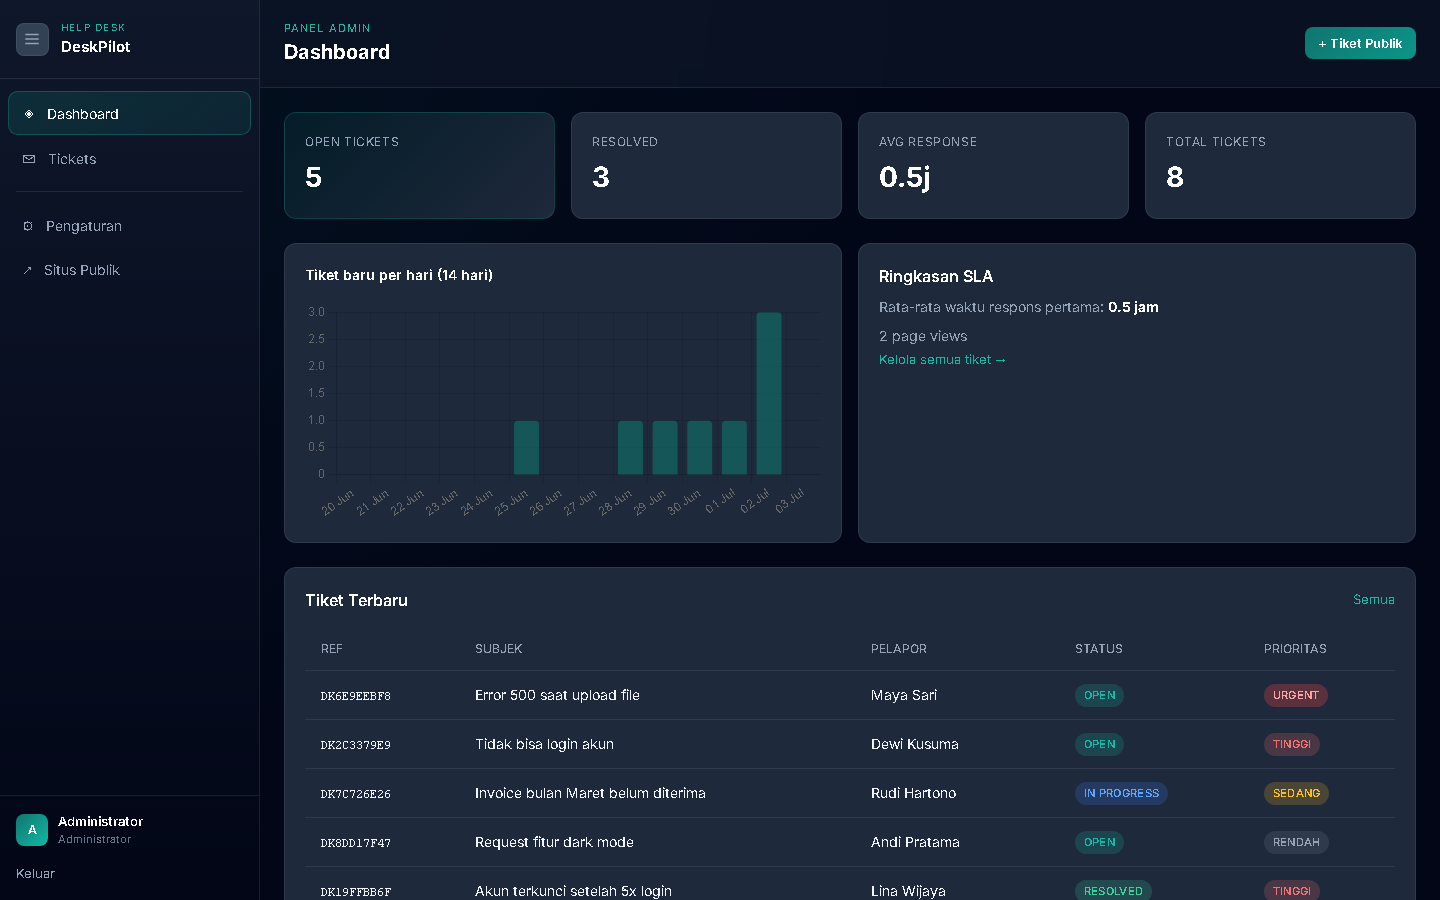
Task: Click the RESOLVED status badge
Action: coord(1113,890)
